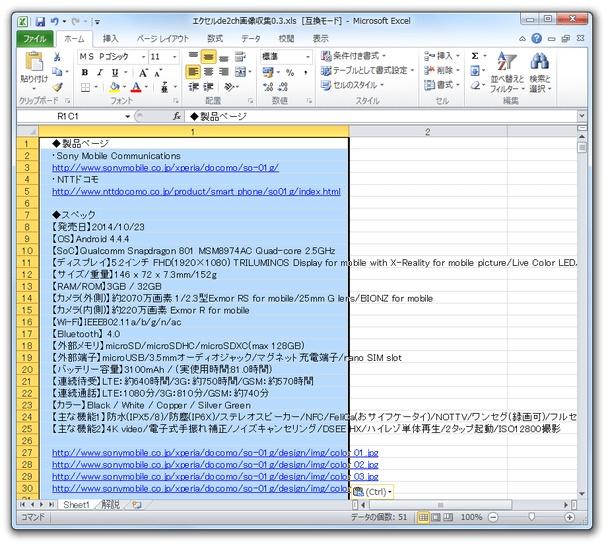Click the Comma Style icon
This screenshot has width=608, height=545.
(x=306, y=72)
